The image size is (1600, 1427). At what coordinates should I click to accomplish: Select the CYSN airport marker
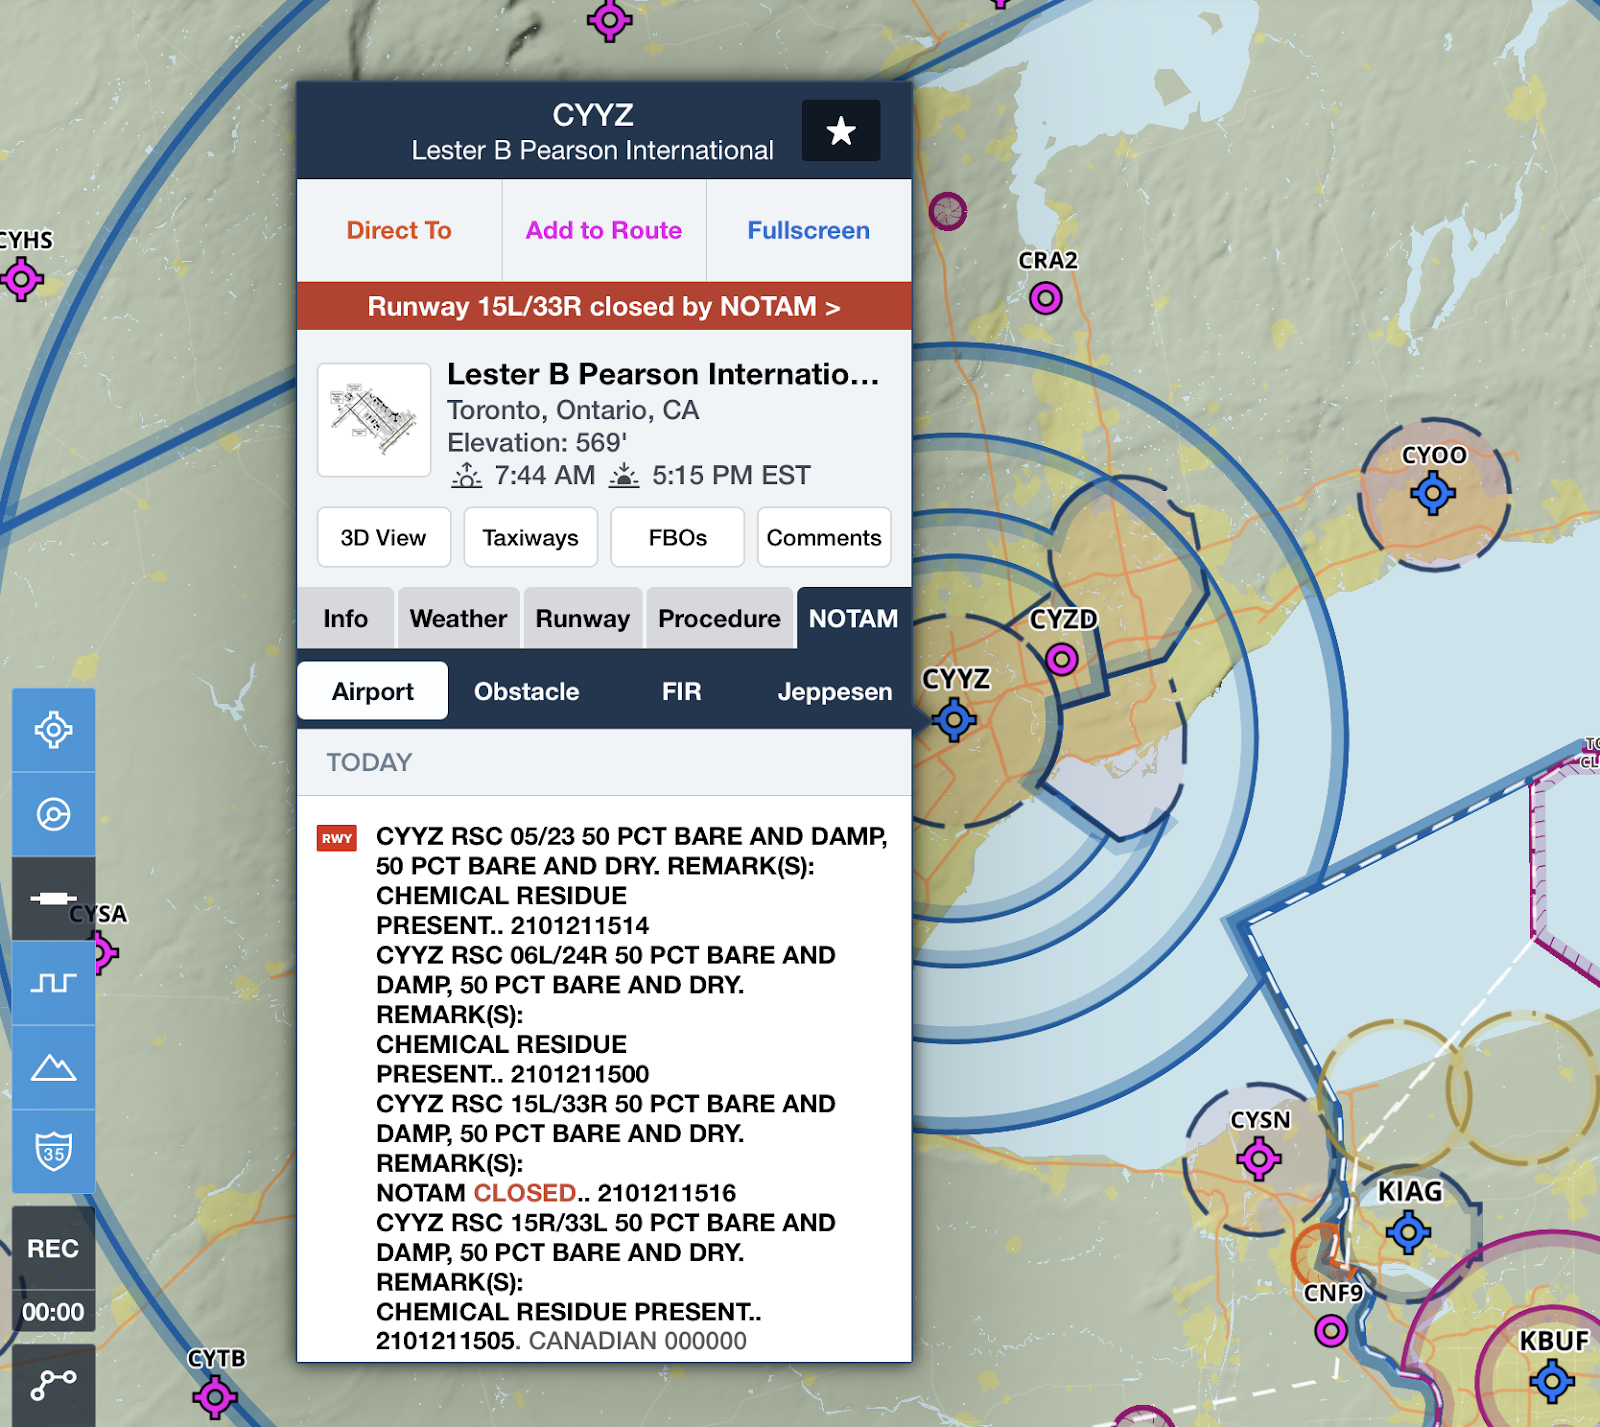(x=1259, y=1159)
